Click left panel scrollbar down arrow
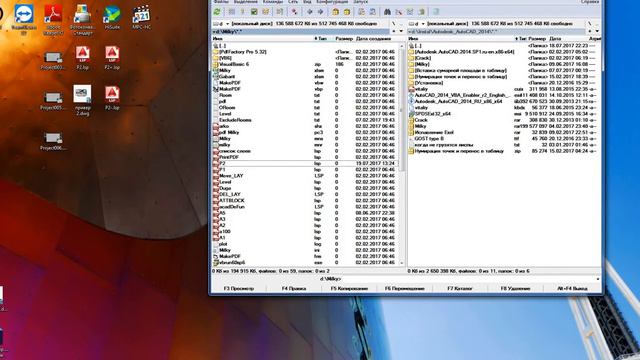640x360 pixels. (402, 263)
